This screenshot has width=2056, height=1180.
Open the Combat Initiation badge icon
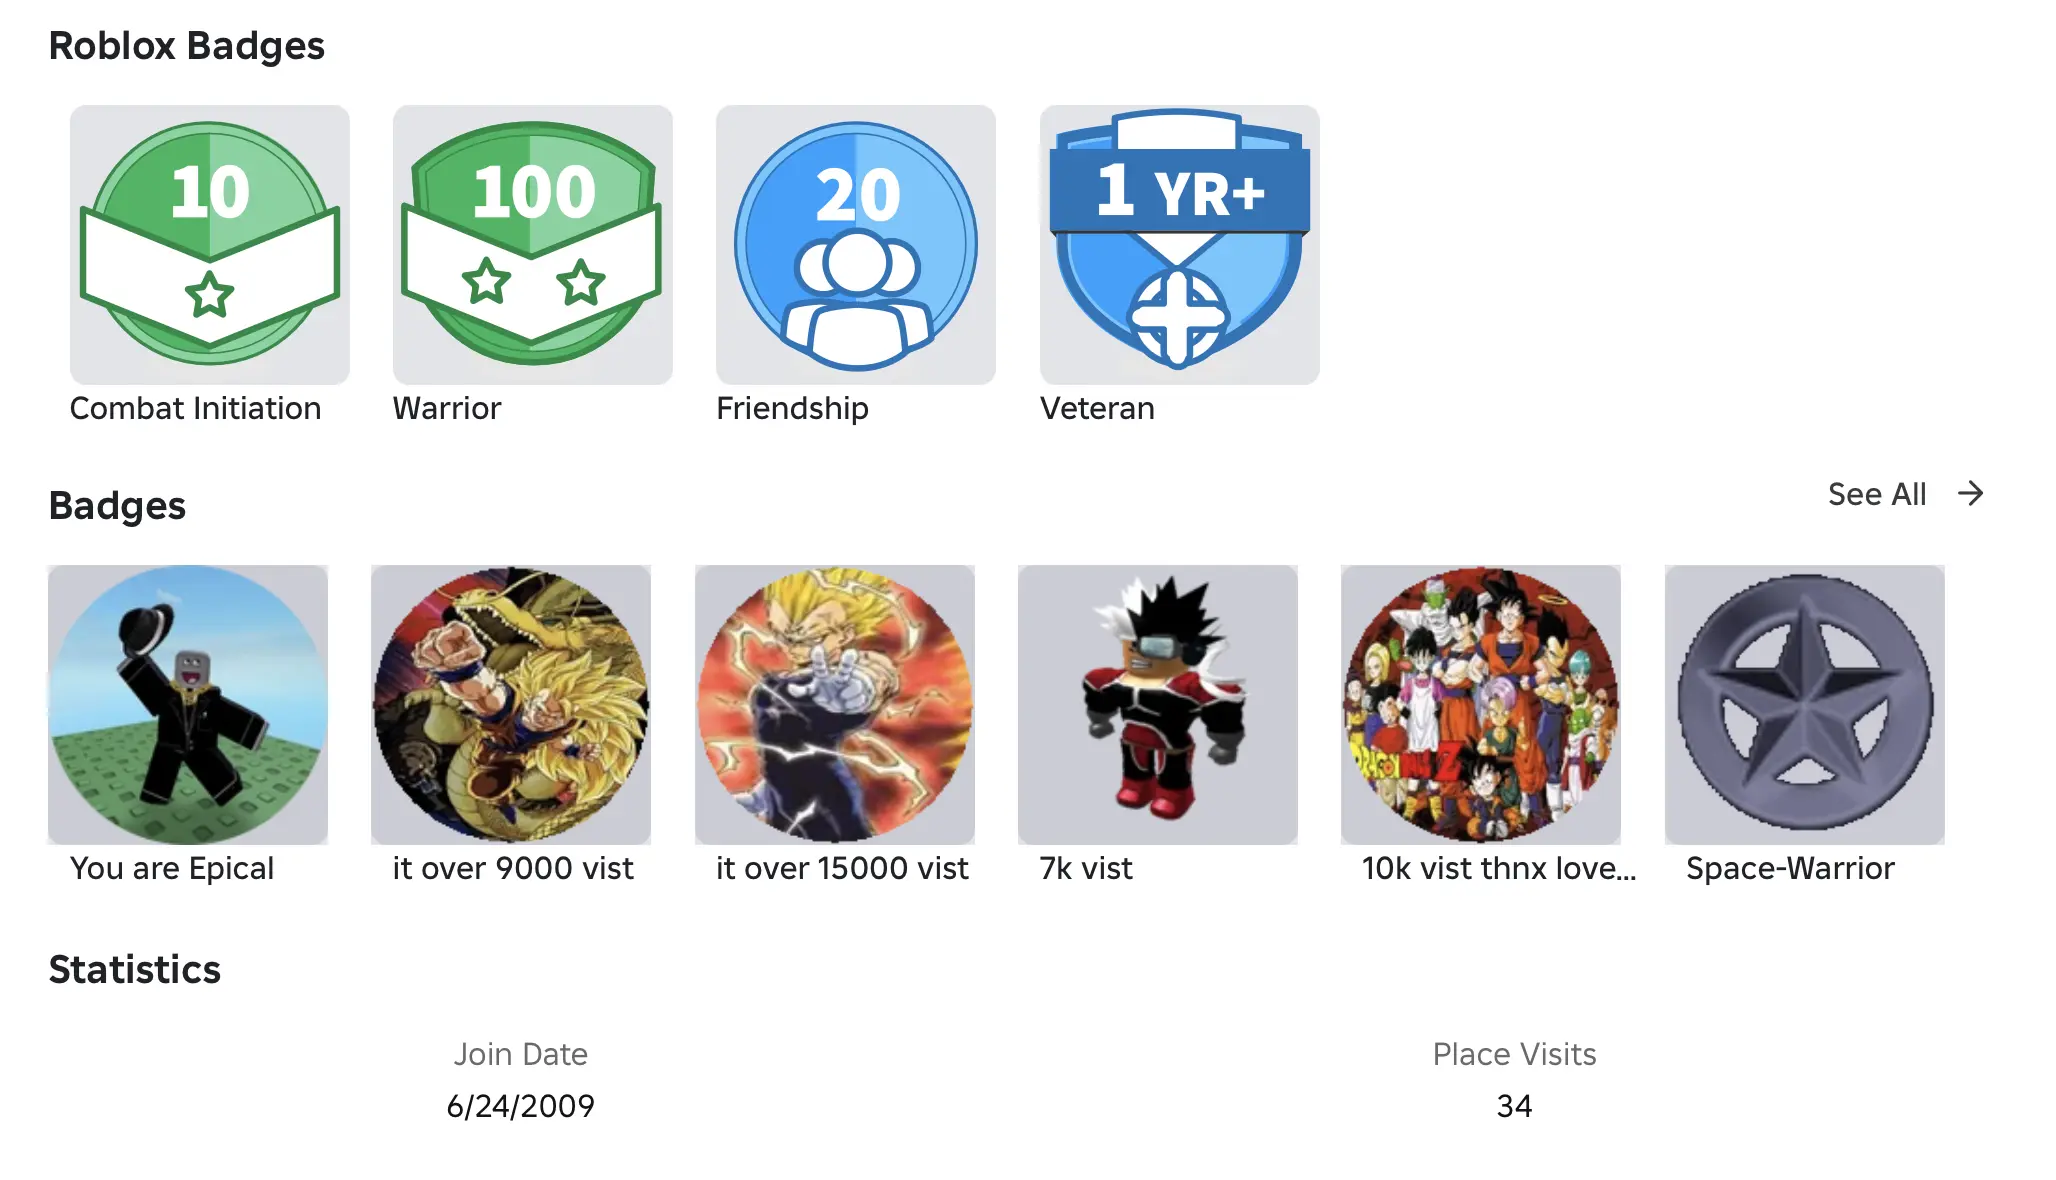[209, 245]
